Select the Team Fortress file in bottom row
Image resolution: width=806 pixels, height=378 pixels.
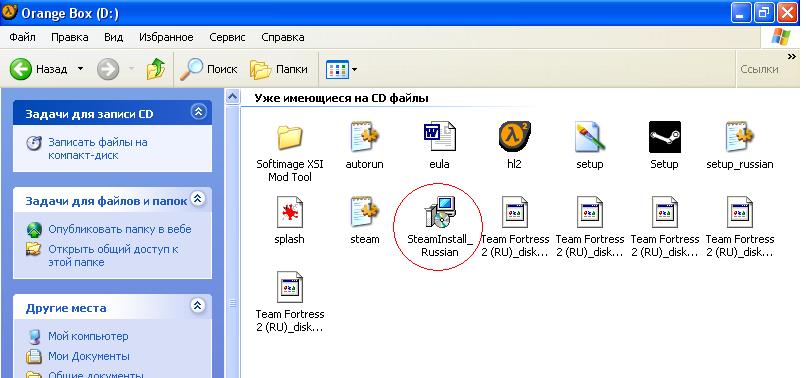290,287
